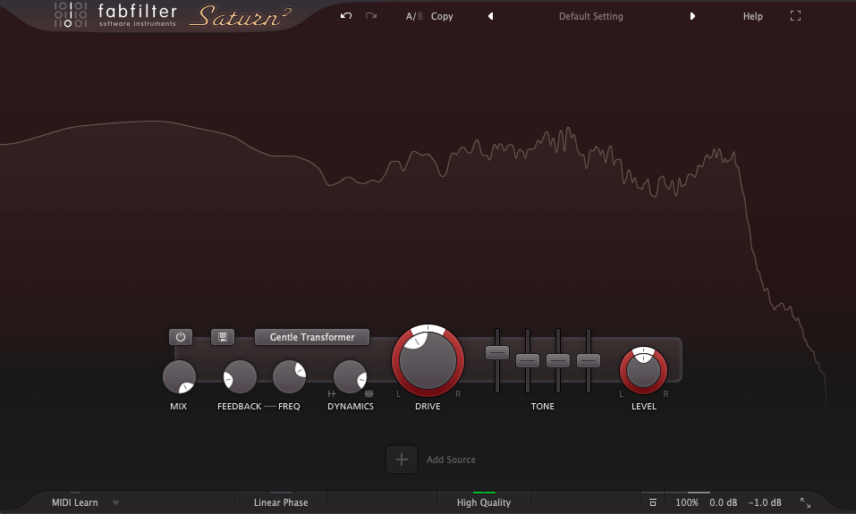This screenshot has height=514, width=856.
Task: Click the Add Source plus button
Action: click(x=402, y=459)
